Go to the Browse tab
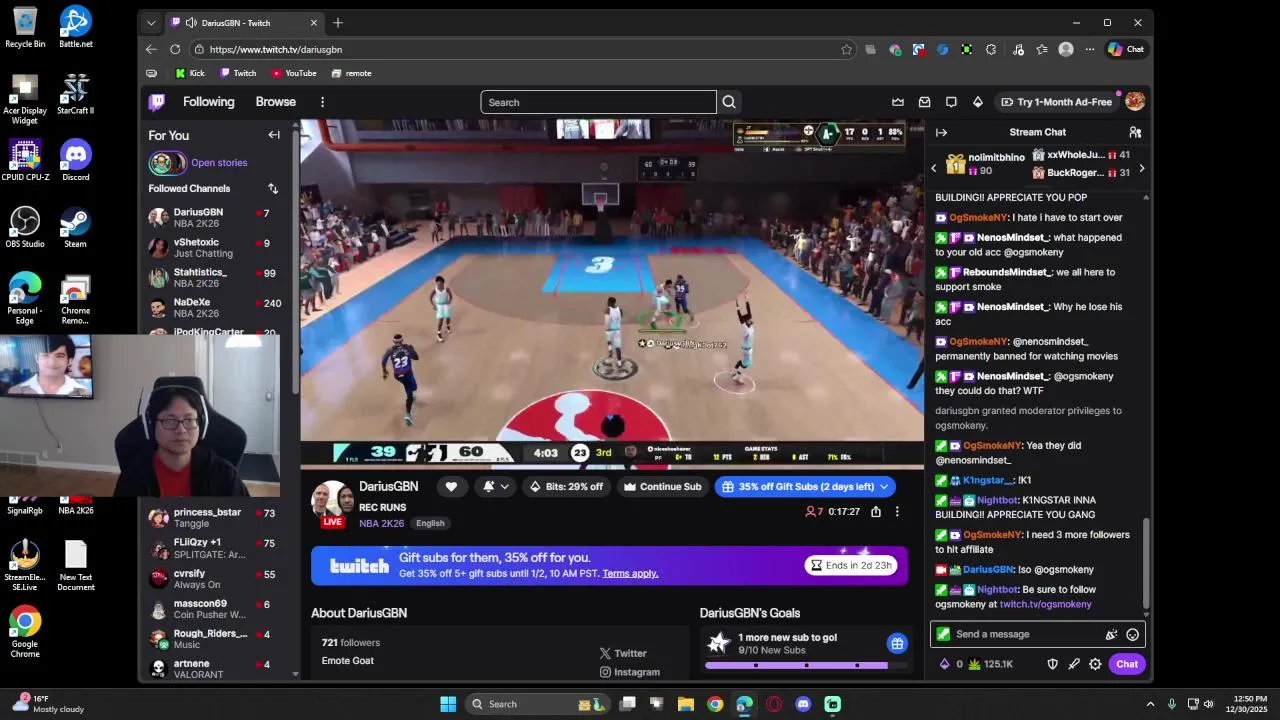The image size is (1280, 720). [275, 102]
